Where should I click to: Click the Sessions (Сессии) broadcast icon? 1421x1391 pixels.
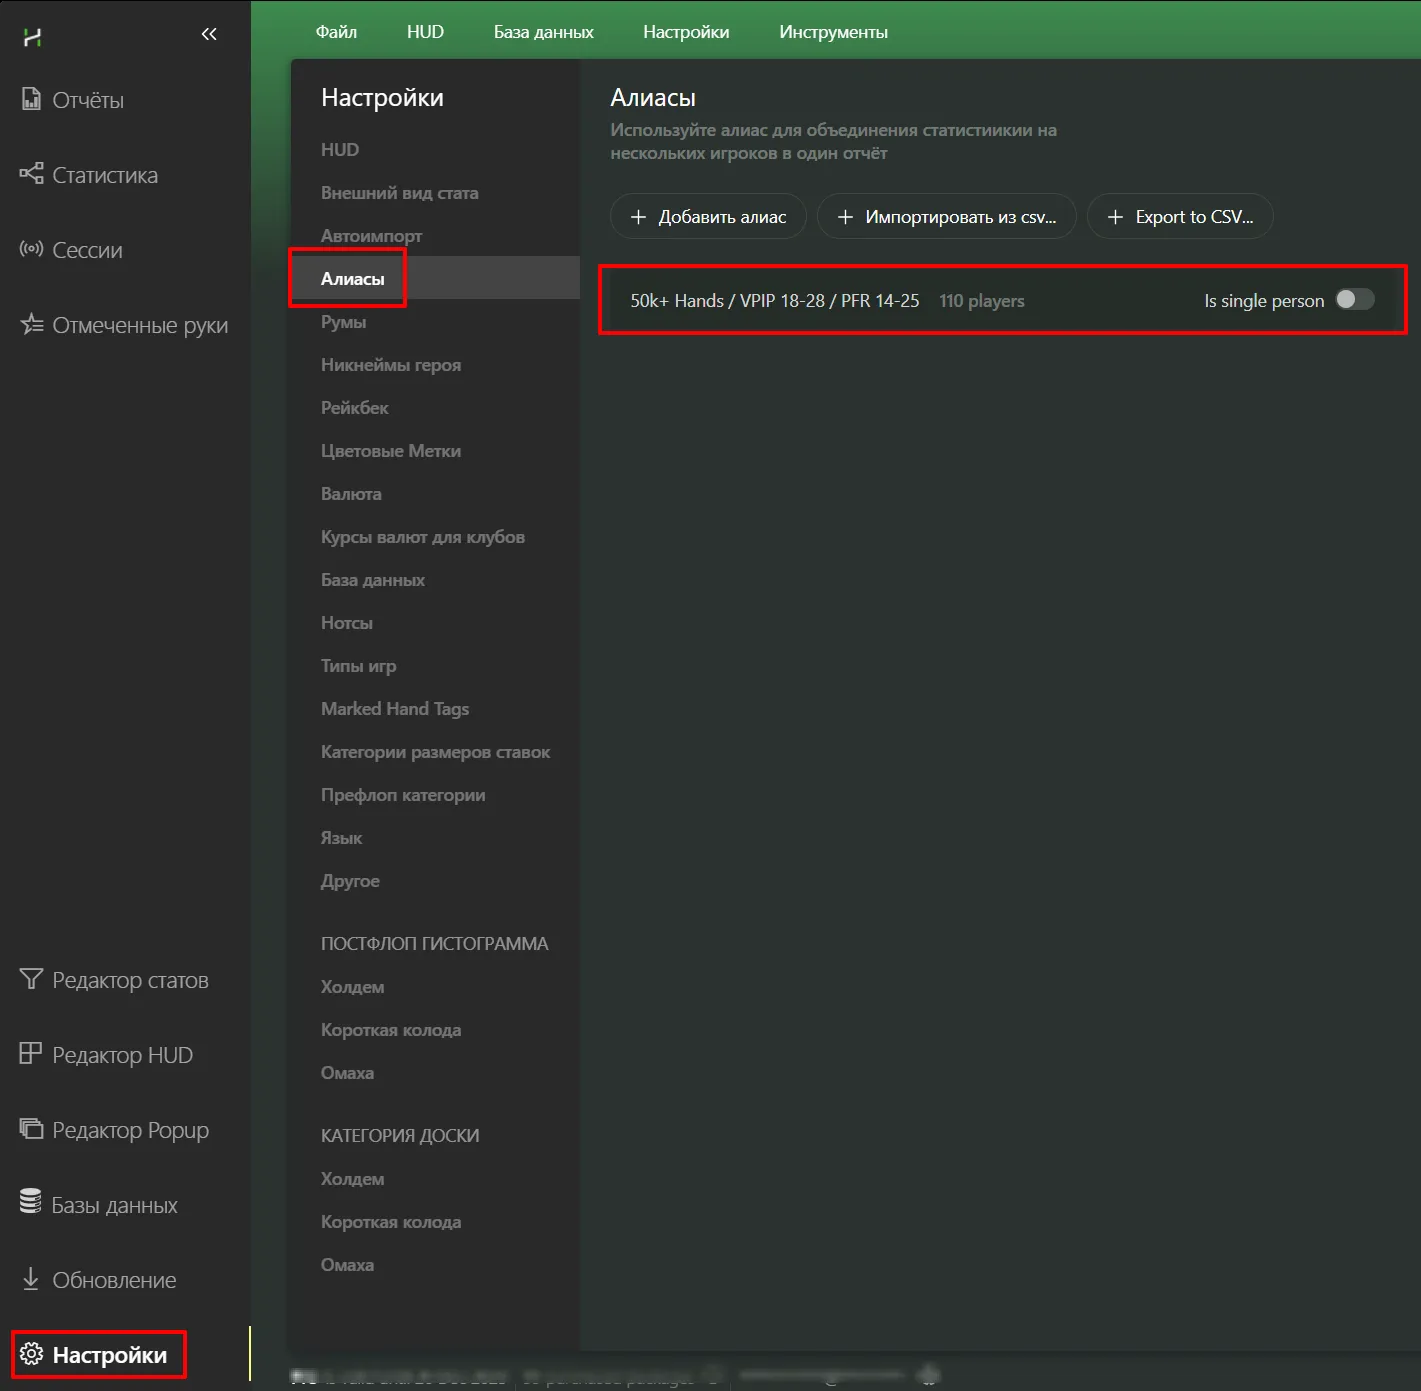[31, 249]
